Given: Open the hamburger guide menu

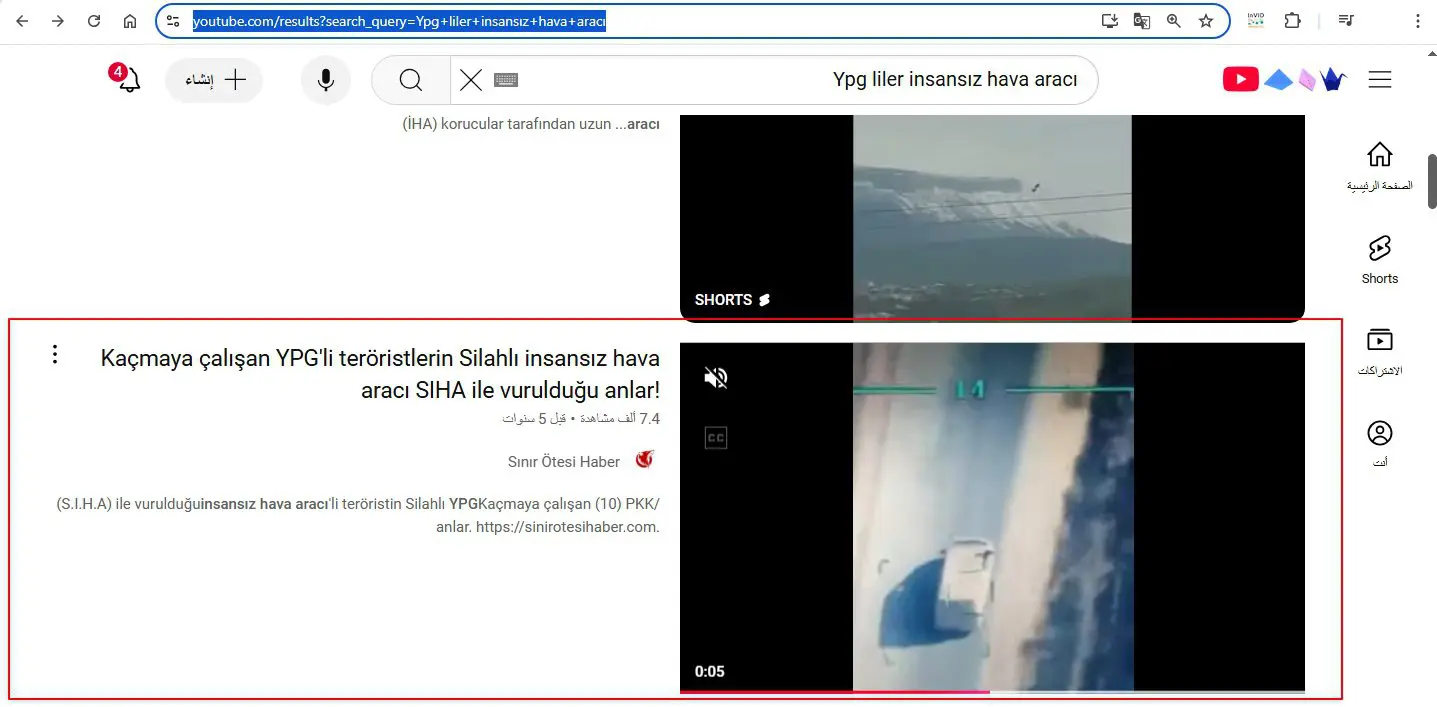Looking at the screenshot, I should (1380, 79).
